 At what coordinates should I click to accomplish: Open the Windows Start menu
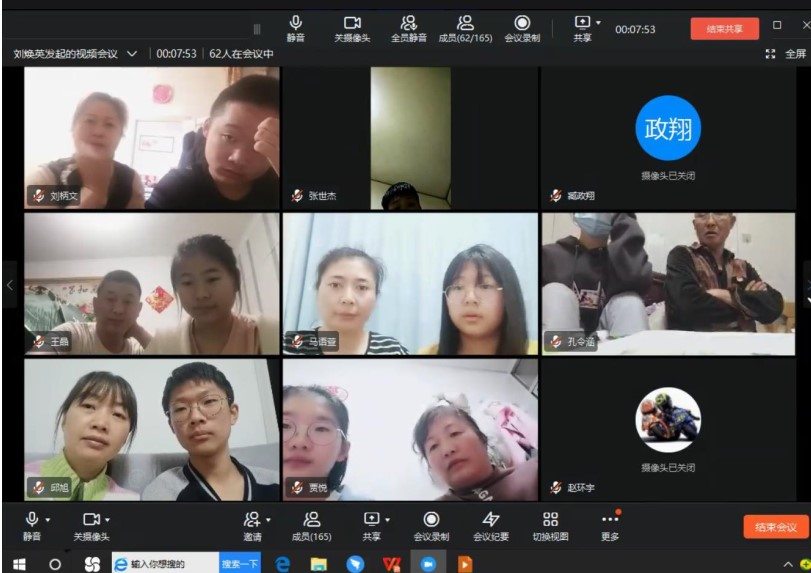point(18,564)
